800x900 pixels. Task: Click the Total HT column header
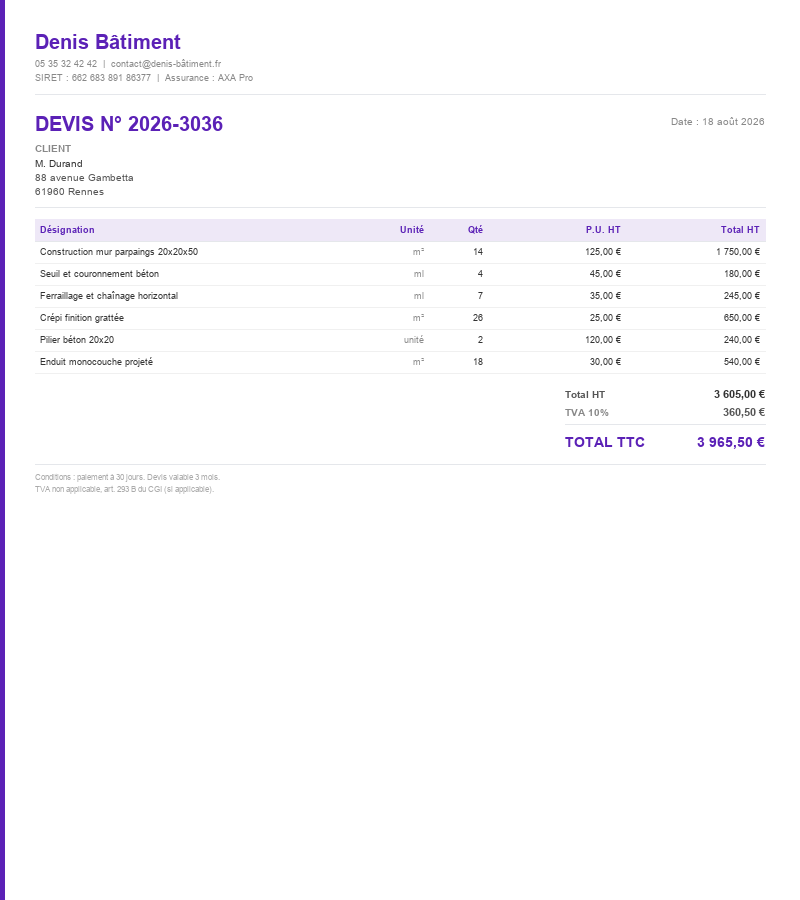click(x=740, y=230)
